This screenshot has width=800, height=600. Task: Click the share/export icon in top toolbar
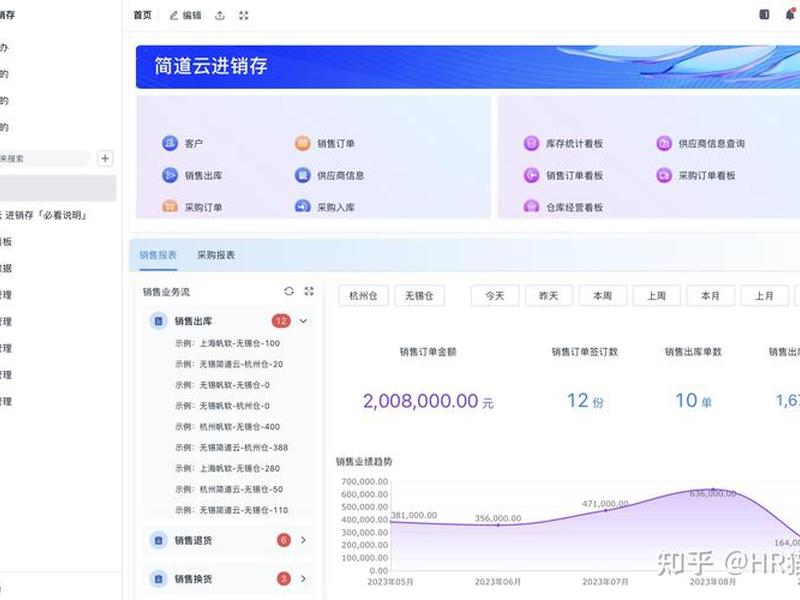(220, 15)
